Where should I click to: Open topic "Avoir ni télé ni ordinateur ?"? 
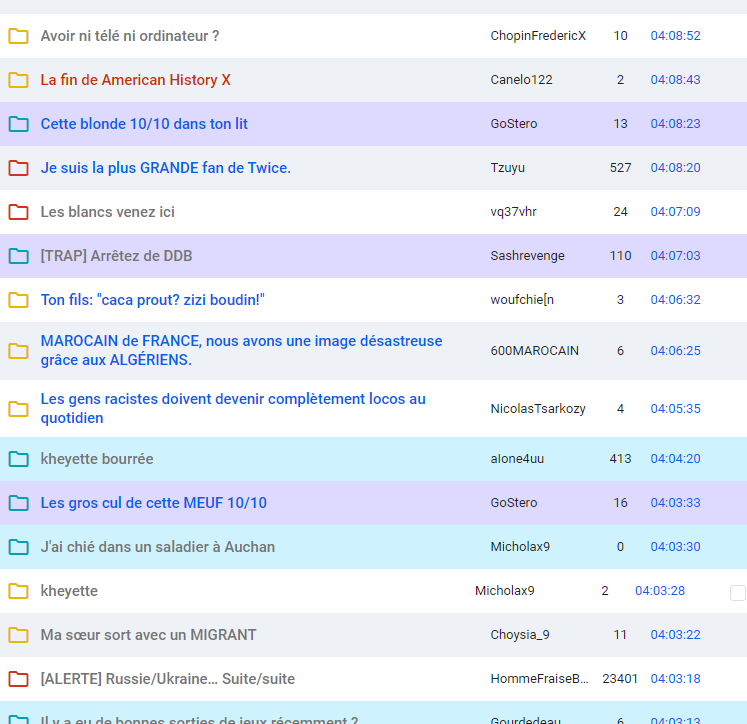(x=130, y=36)
